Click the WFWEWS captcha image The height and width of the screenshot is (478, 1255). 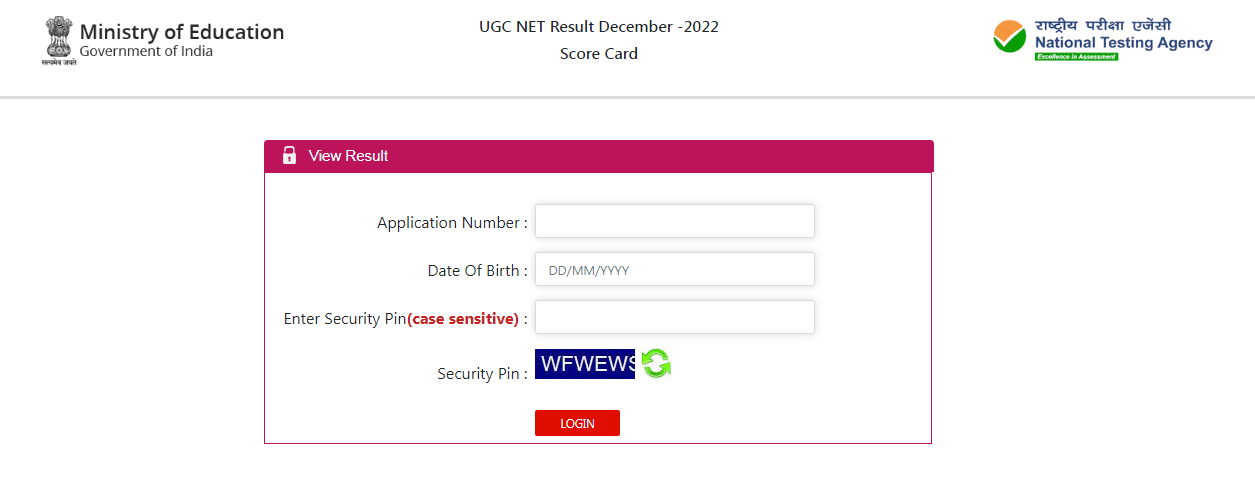(585, 364)
